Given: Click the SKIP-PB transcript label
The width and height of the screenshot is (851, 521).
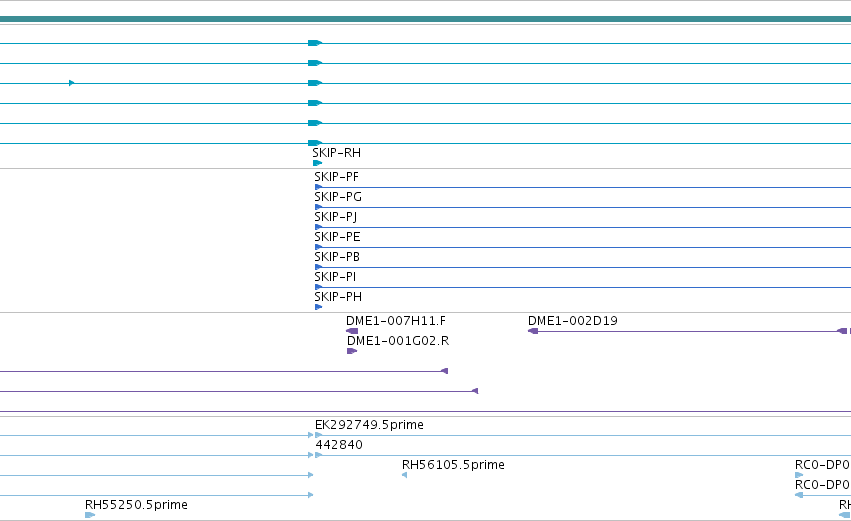Looking at the screenshot, I should pyautogui.click(x=337, y=257).
